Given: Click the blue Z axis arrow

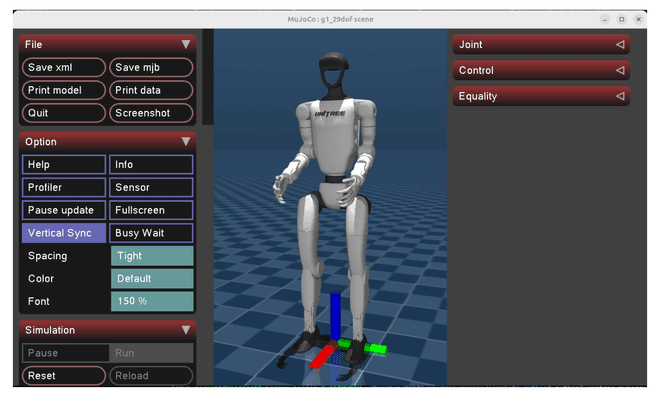Looking at the screenshot, I should (335, 316).
